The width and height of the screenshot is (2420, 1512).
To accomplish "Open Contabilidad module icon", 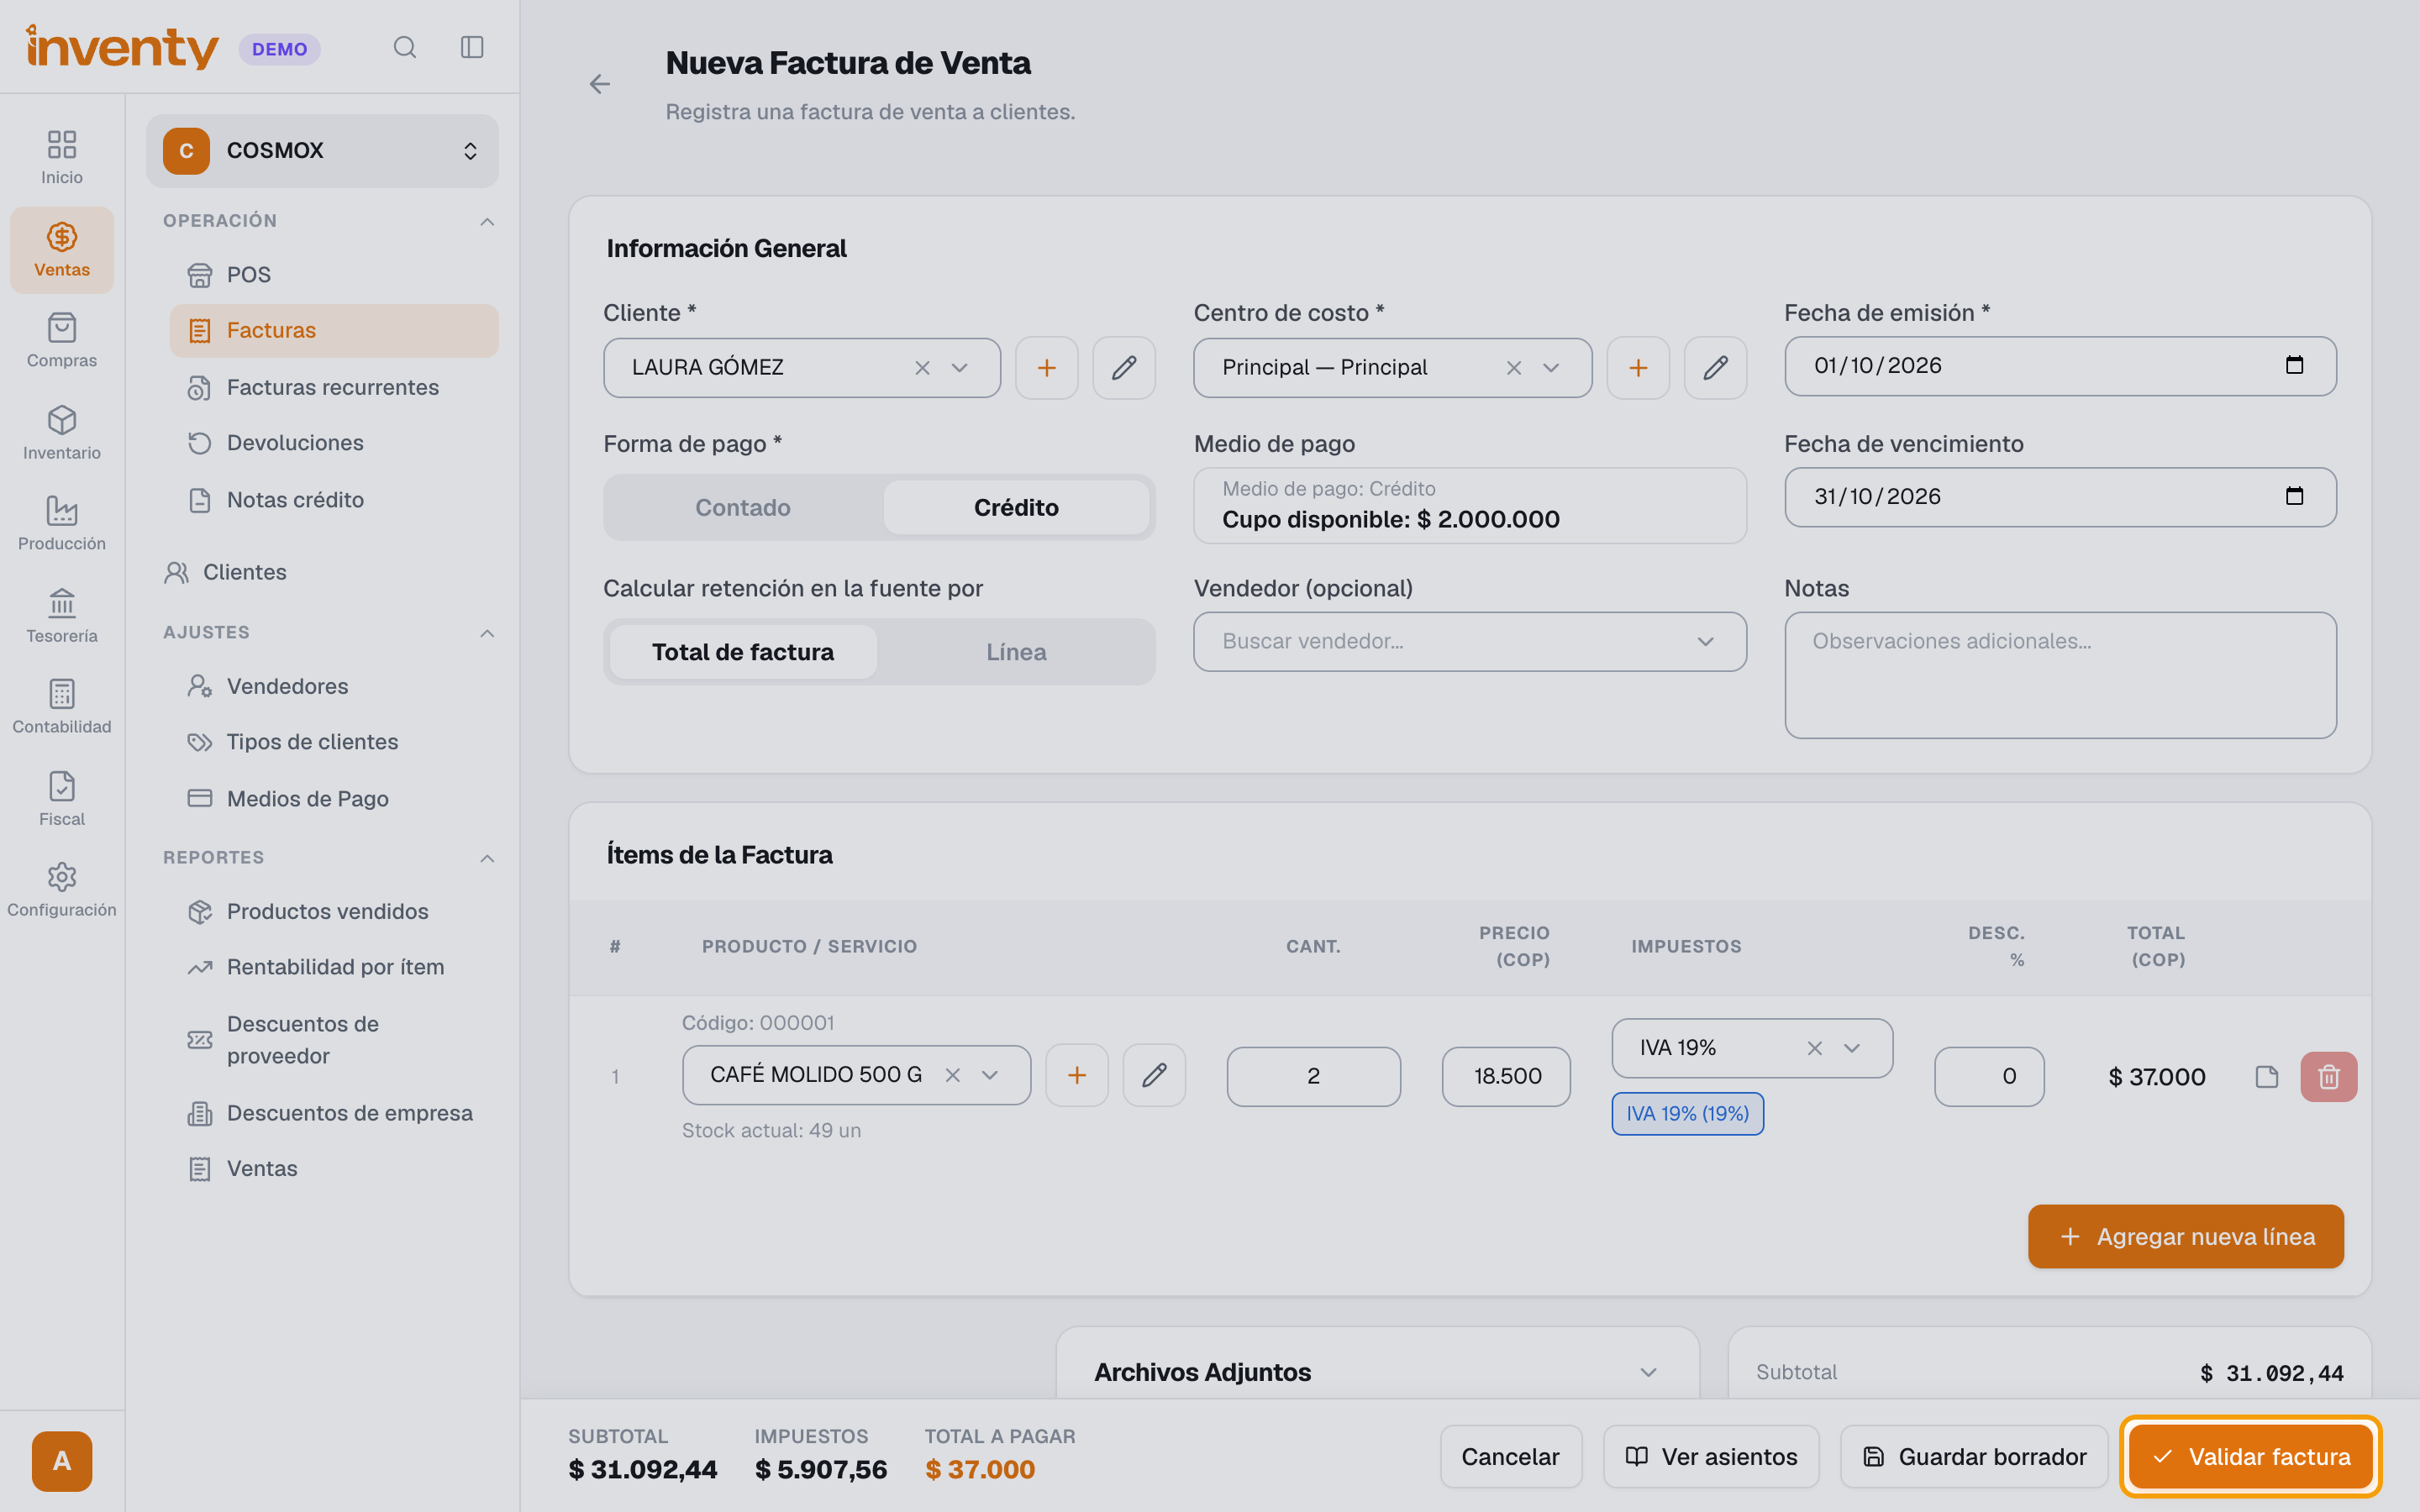I will pos(62,707).
